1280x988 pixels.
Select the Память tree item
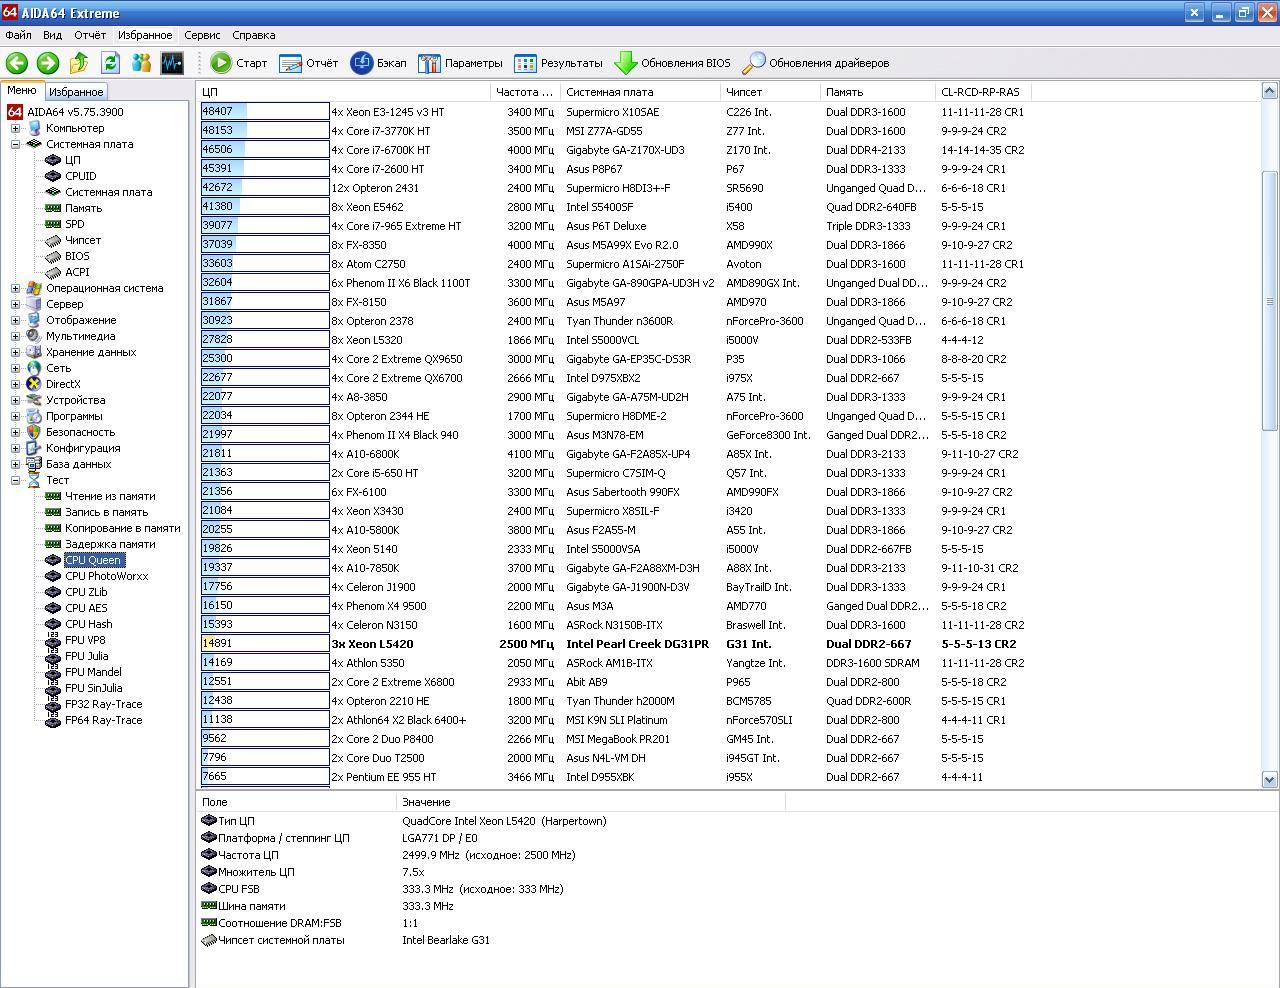(84, 208)
